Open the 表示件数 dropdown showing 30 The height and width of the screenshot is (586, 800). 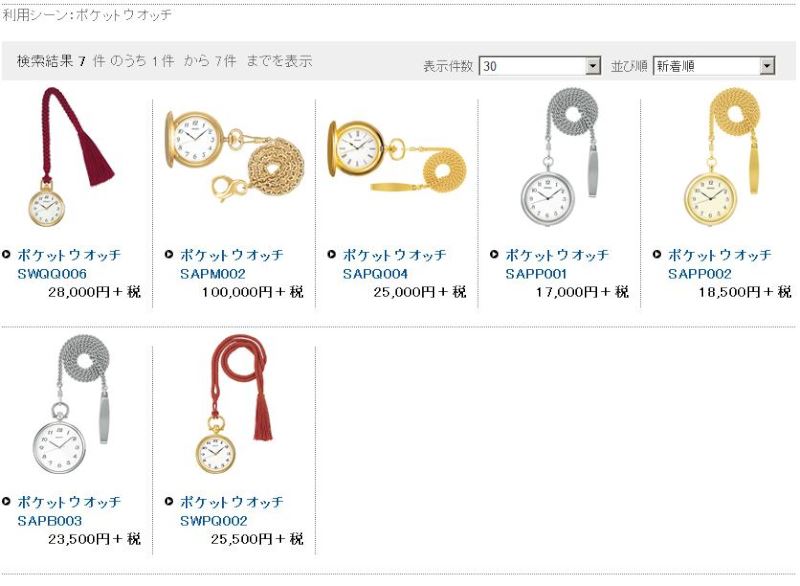click(x=540, y=66)
